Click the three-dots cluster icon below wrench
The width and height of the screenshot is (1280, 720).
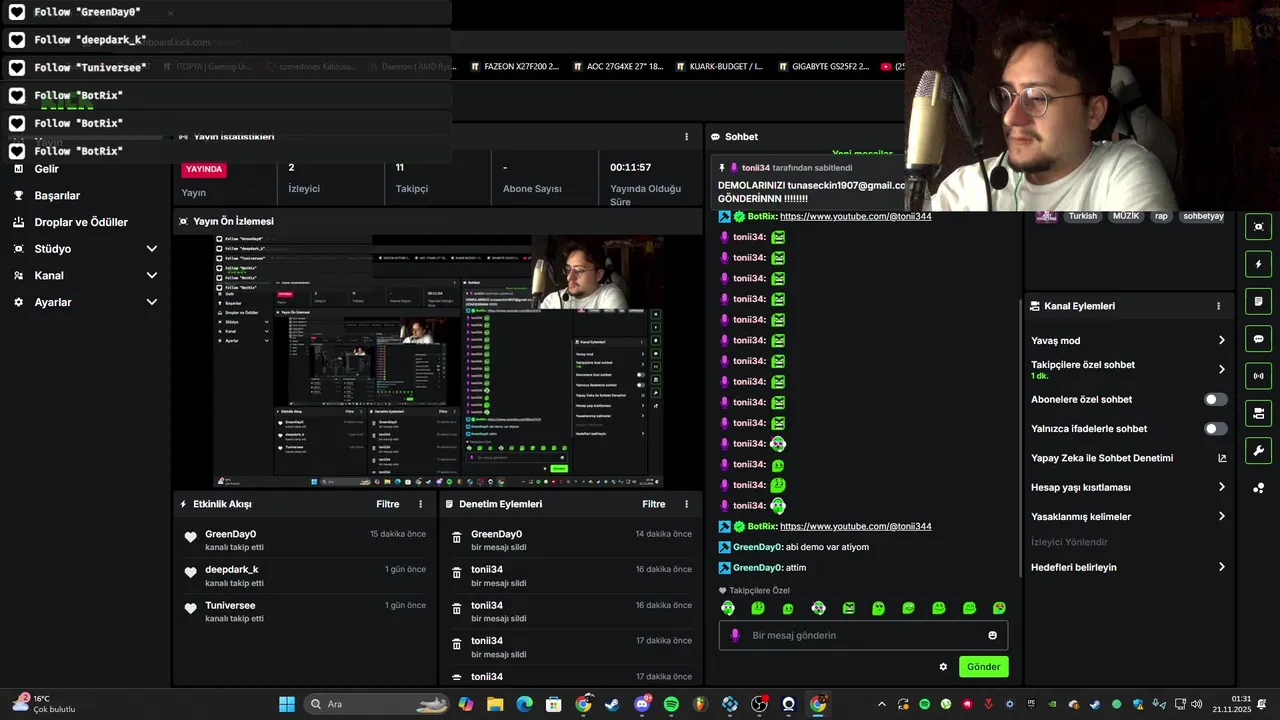tap(1258, 488)
